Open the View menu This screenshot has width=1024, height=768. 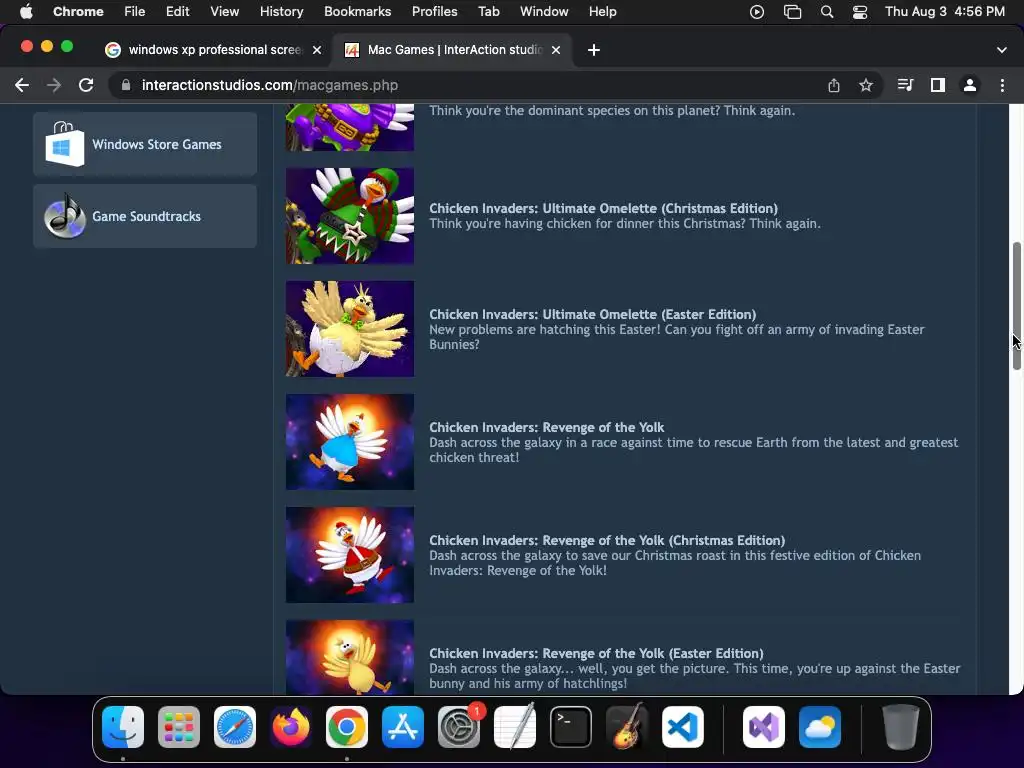coord(224,12)
